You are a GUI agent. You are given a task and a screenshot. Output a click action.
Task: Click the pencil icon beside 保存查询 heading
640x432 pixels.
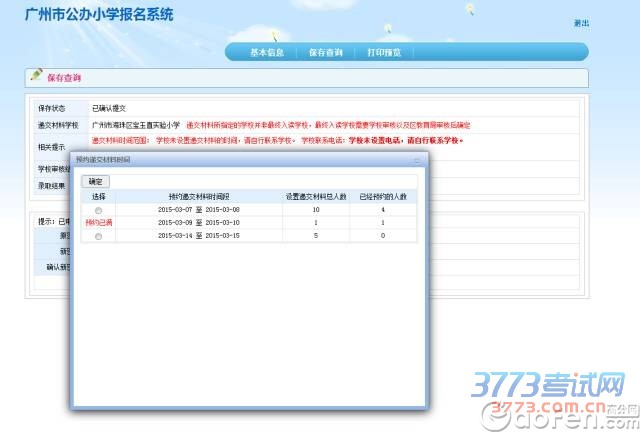37,75
